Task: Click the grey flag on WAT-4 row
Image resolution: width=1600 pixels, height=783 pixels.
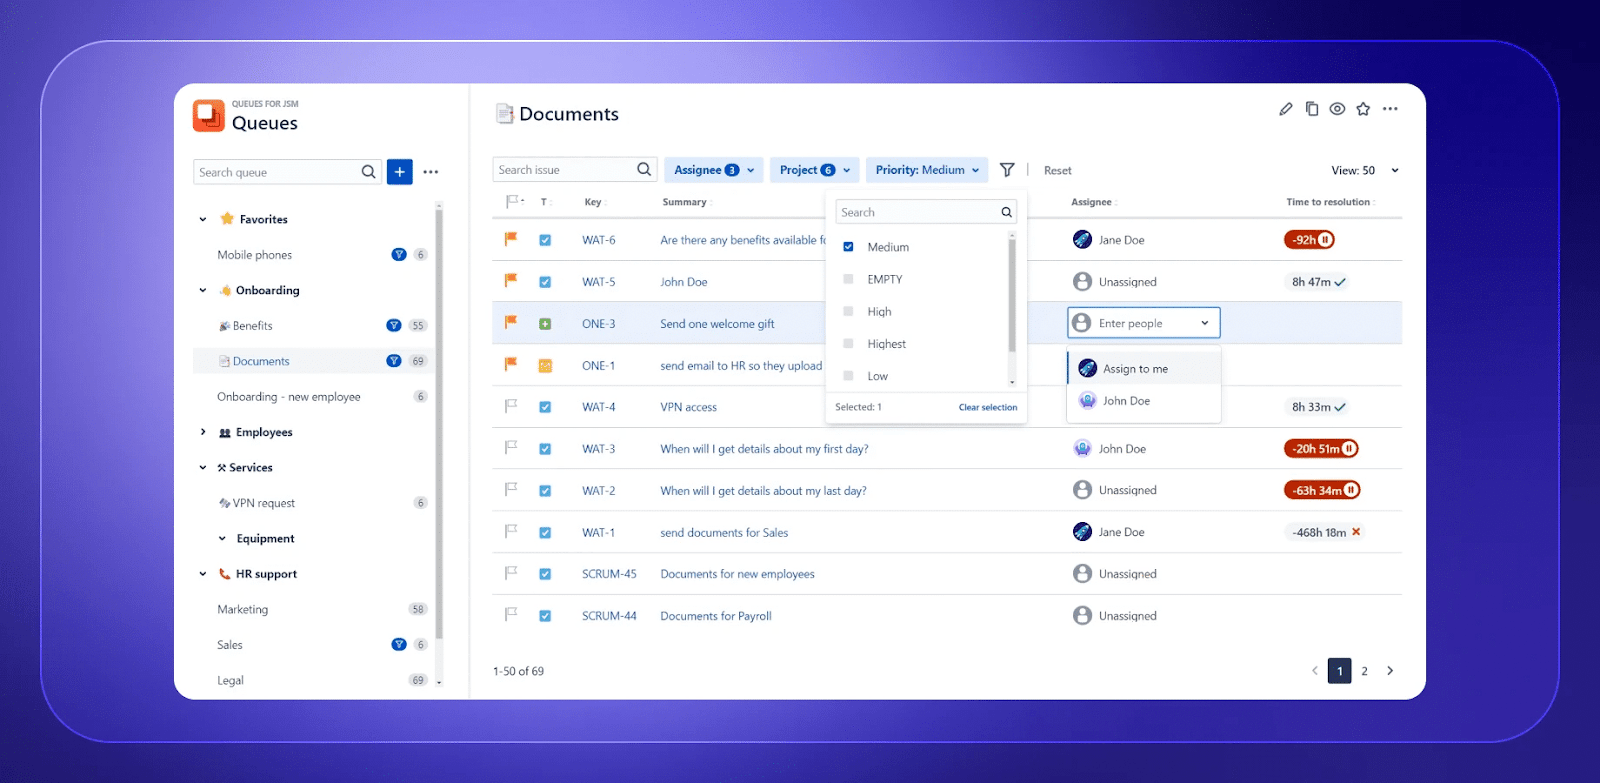Action: pyautogui.click(x=511, y=406)
